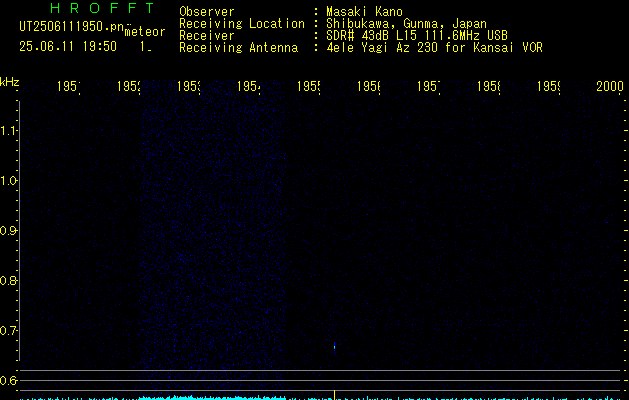Click the 1.1 kHz axis value
Screen dimensions: 629x400
[8, 130]
